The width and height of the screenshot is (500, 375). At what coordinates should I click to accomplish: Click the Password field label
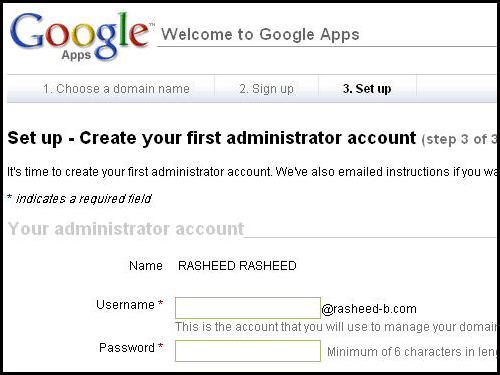point(127,348)
